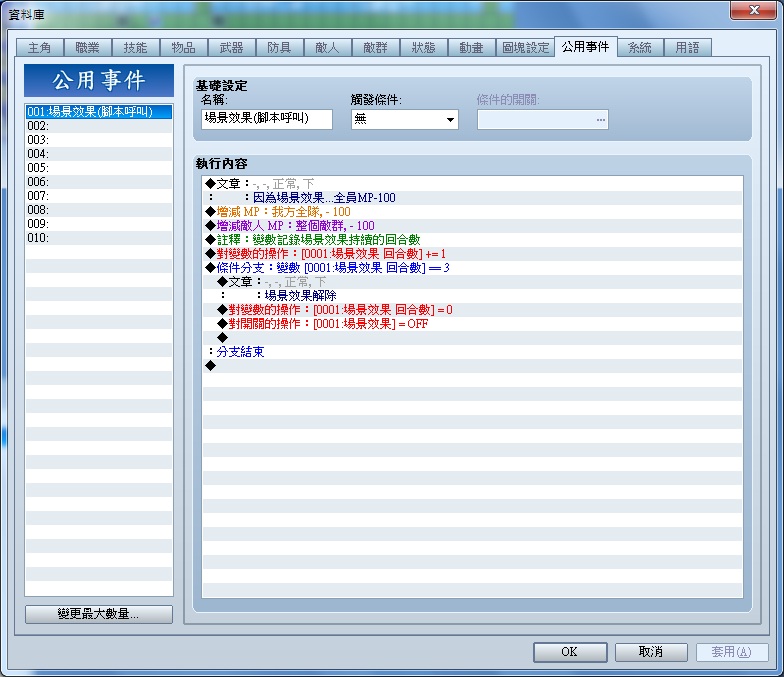The width and height of the screenshot is (784, 677).
Task: Click the 名稱 input field
Action: click(x=266, y=120)
